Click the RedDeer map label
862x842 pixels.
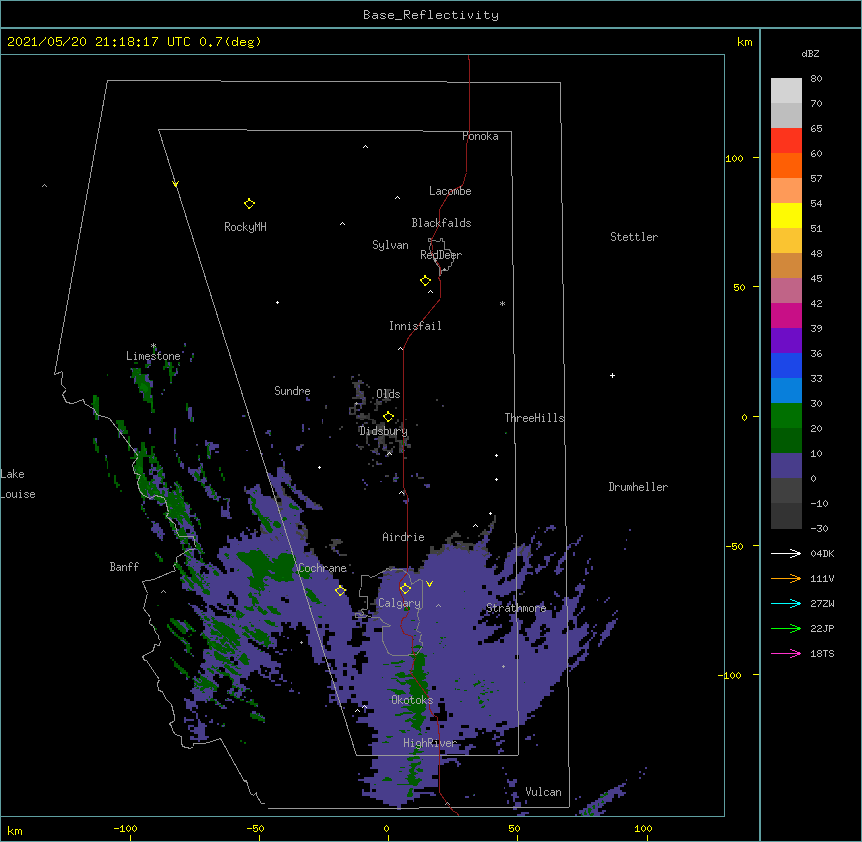(x=441, y=255)
